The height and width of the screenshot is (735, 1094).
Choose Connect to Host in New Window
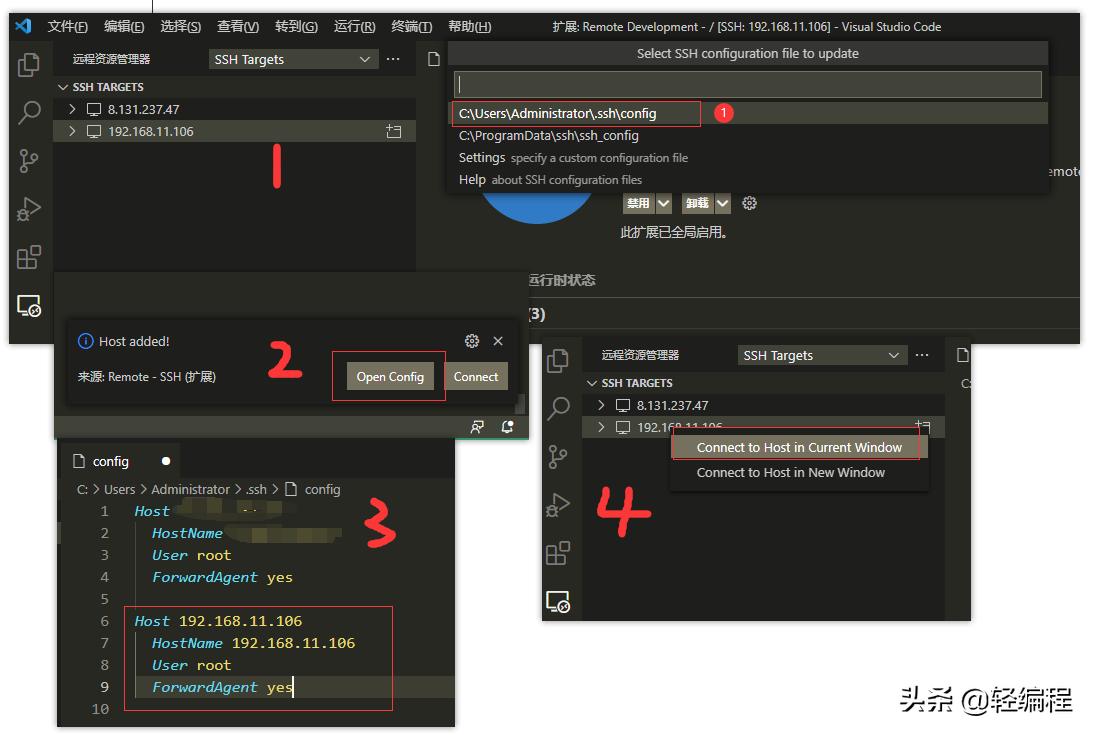(x=799, y=473)
